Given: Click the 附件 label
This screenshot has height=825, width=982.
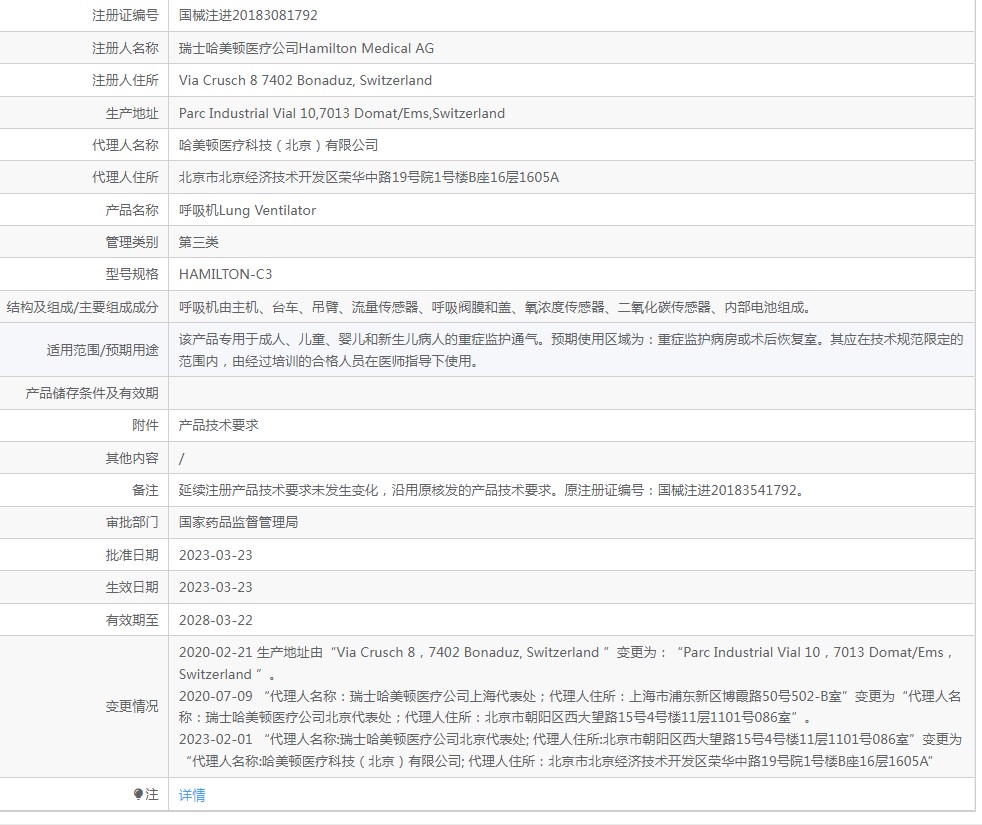Looking at the screenshot, I should (x=145, y=425).
